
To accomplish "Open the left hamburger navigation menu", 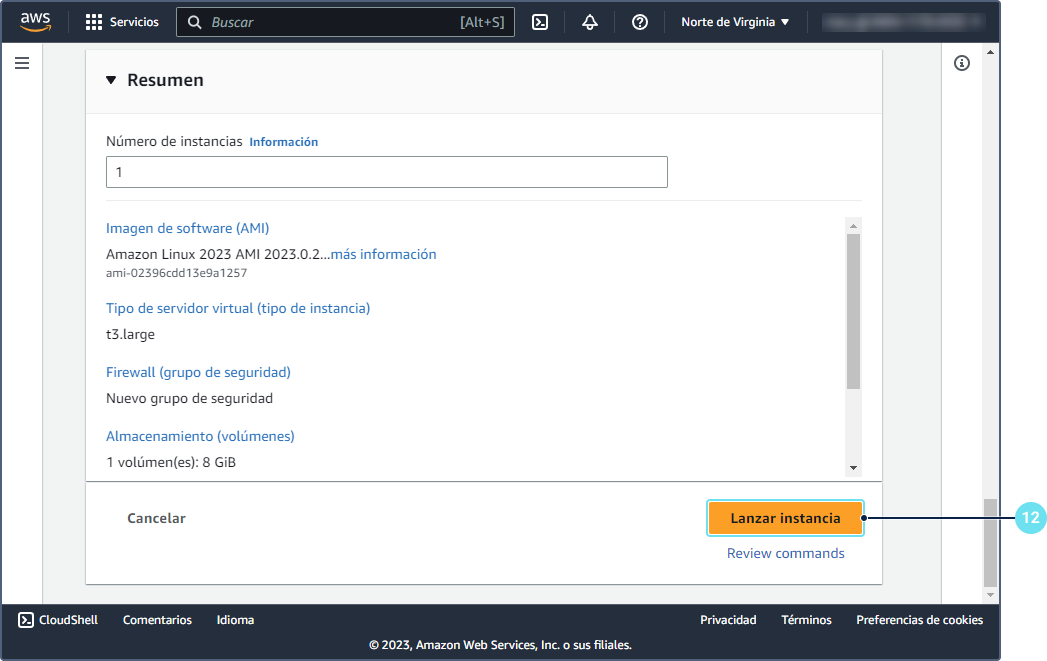I will (x=22, y=63).
